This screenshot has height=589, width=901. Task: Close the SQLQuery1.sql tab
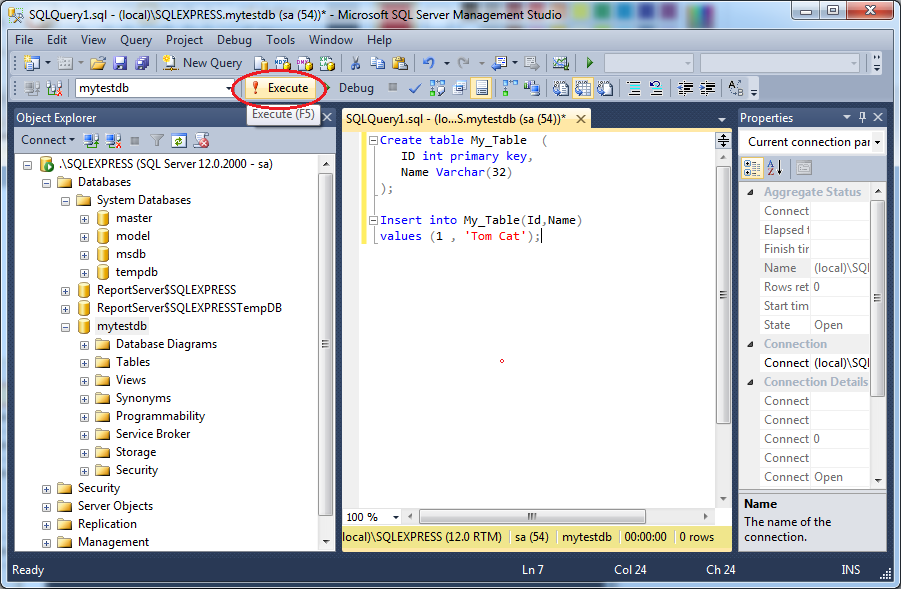[581, 119]
